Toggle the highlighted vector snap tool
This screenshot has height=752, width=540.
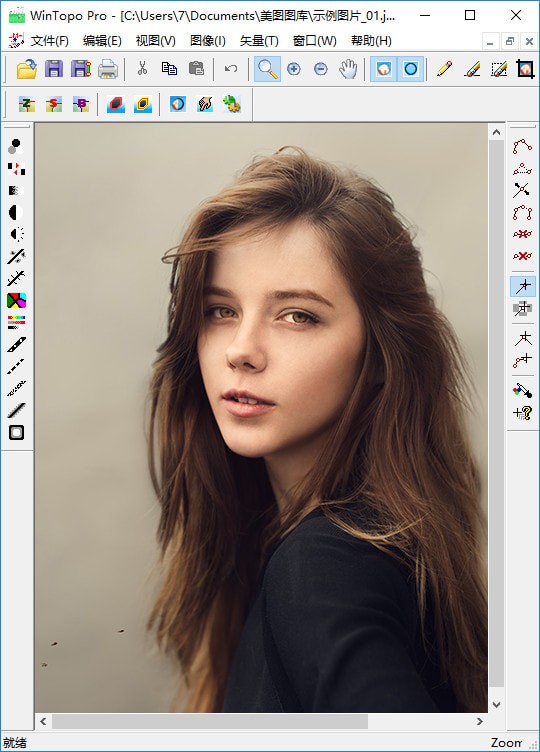click(523, 286)
